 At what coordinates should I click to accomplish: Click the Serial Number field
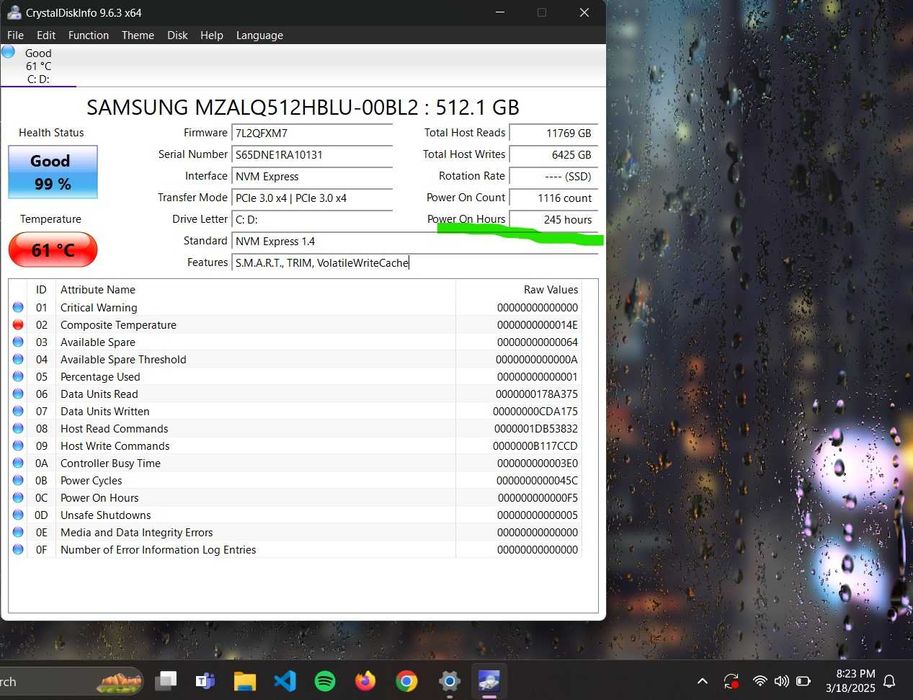(312, 154)
